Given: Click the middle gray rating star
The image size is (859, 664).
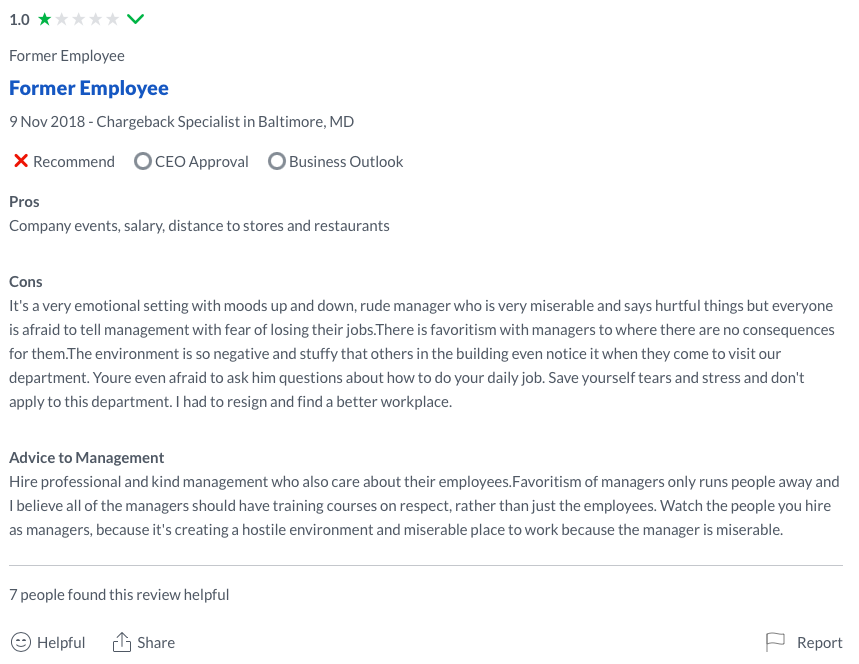Looking at the screenshot, I should [x=79, y=19].
